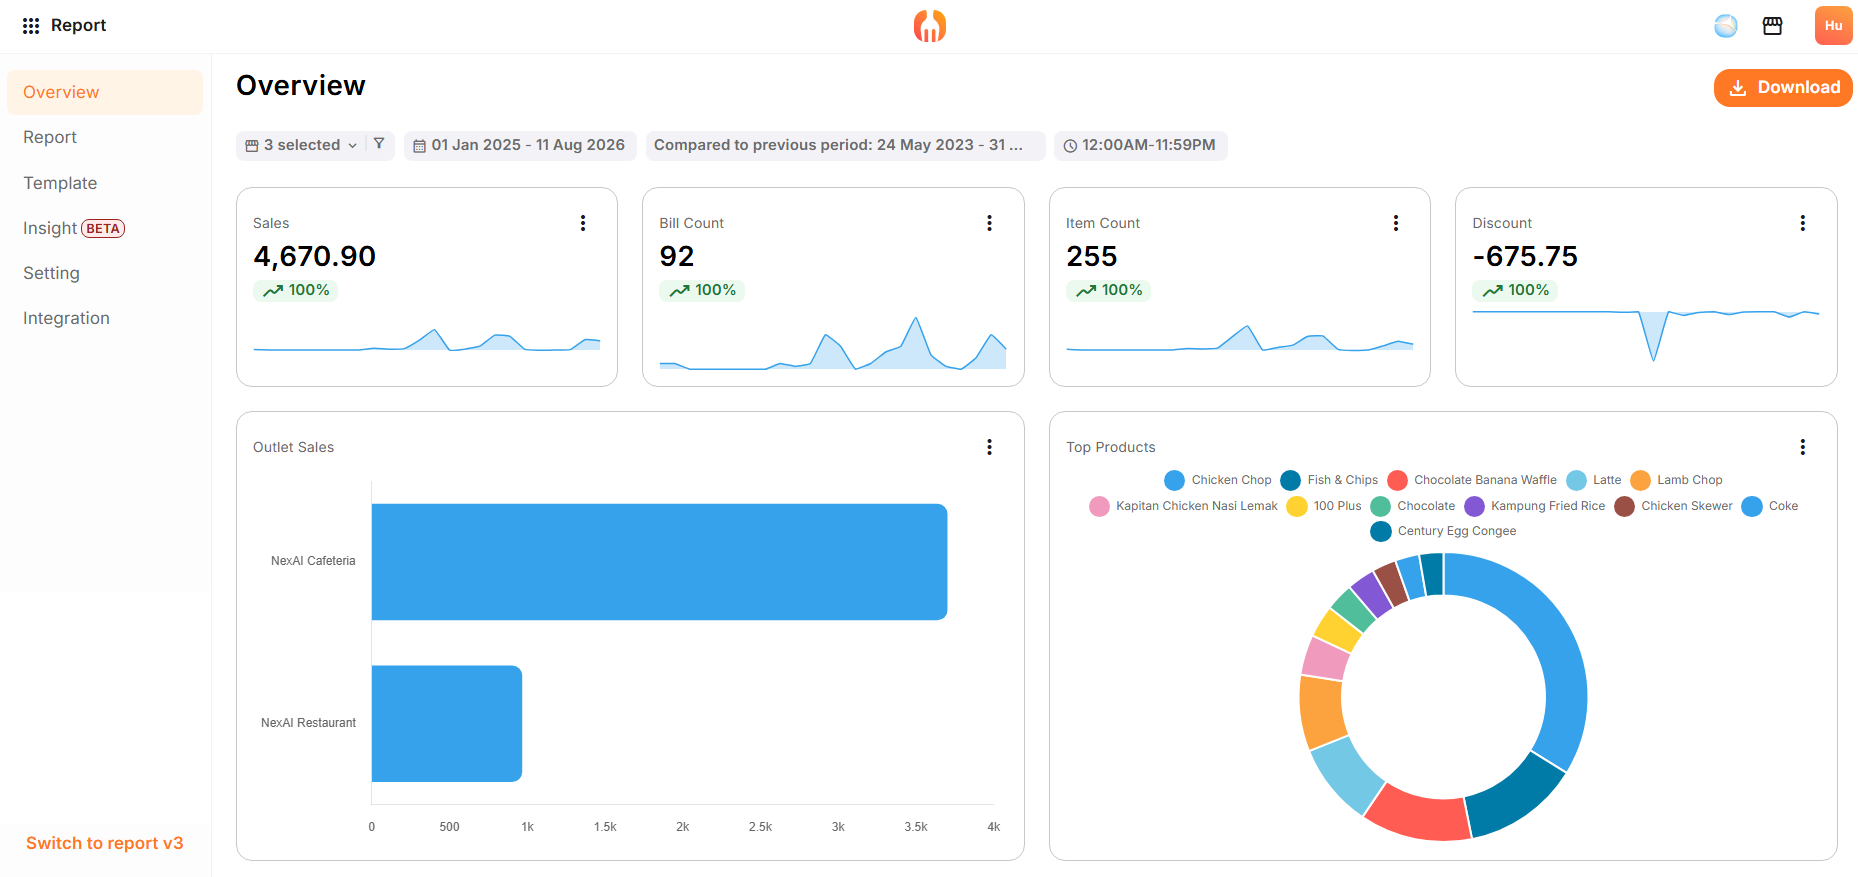Open Discount card three-dot menu
This screenshot has height=877, width=1858.
1803,223
